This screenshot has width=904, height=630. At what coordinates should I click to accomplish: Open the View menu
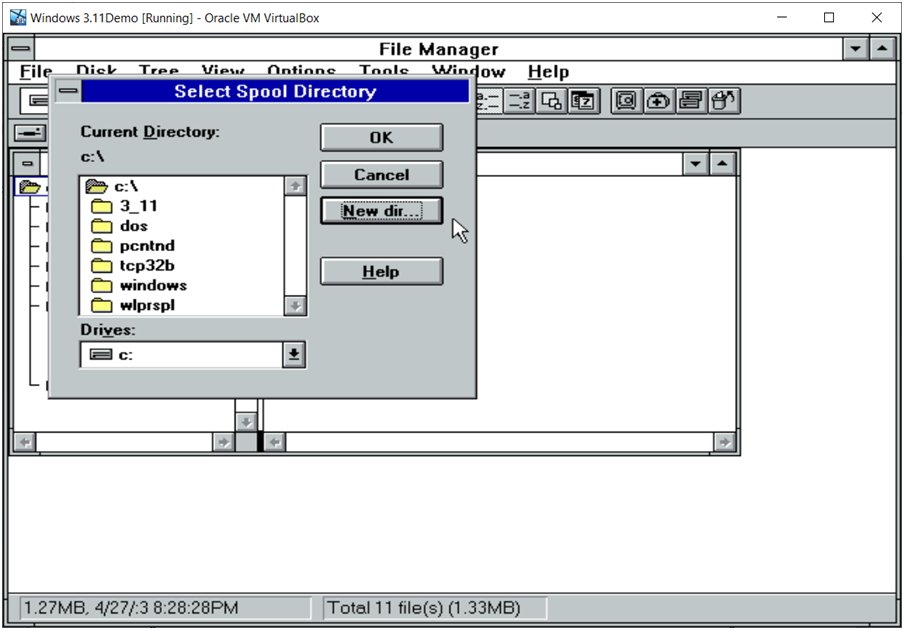point(223,71)
